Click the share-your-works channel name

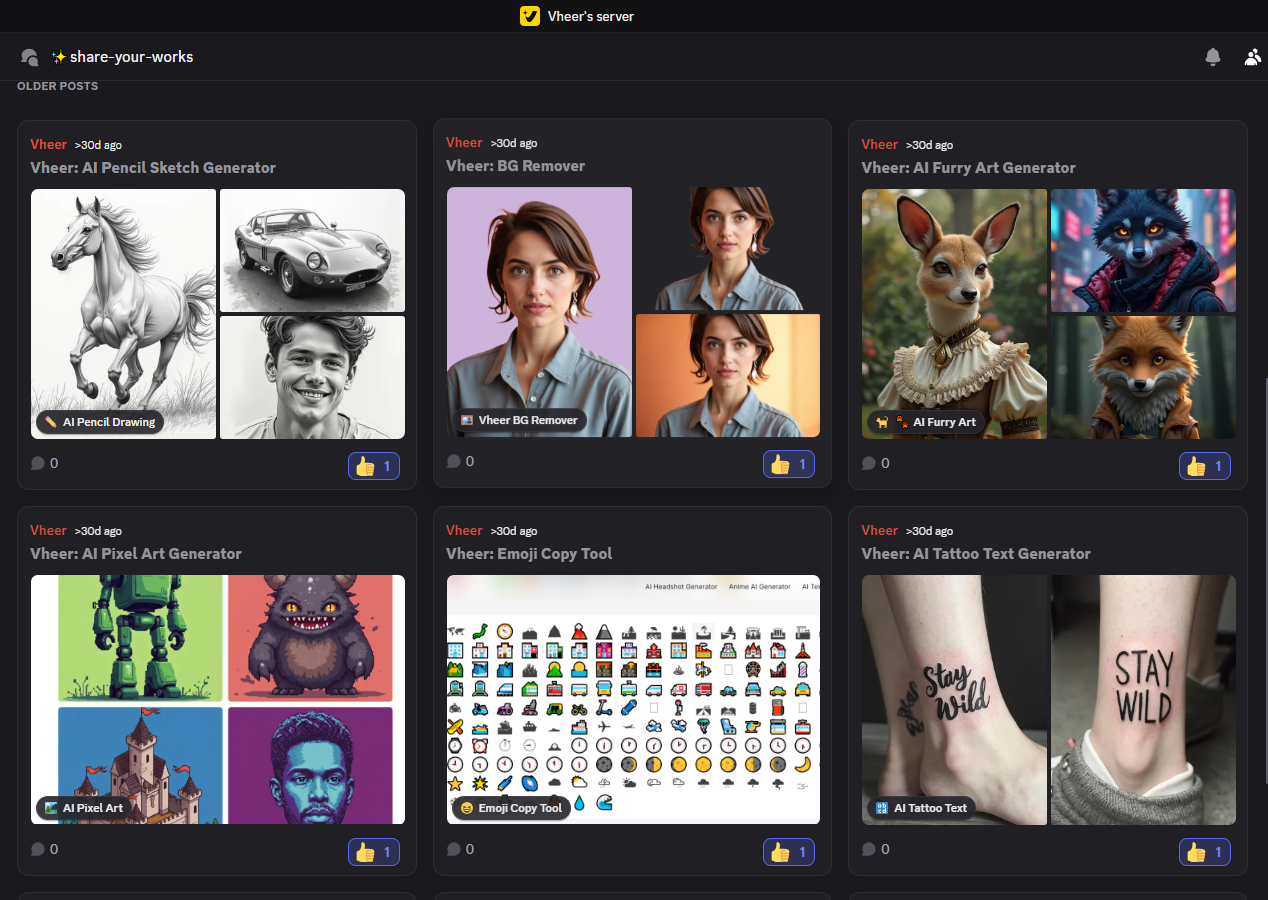click(131, 57)
